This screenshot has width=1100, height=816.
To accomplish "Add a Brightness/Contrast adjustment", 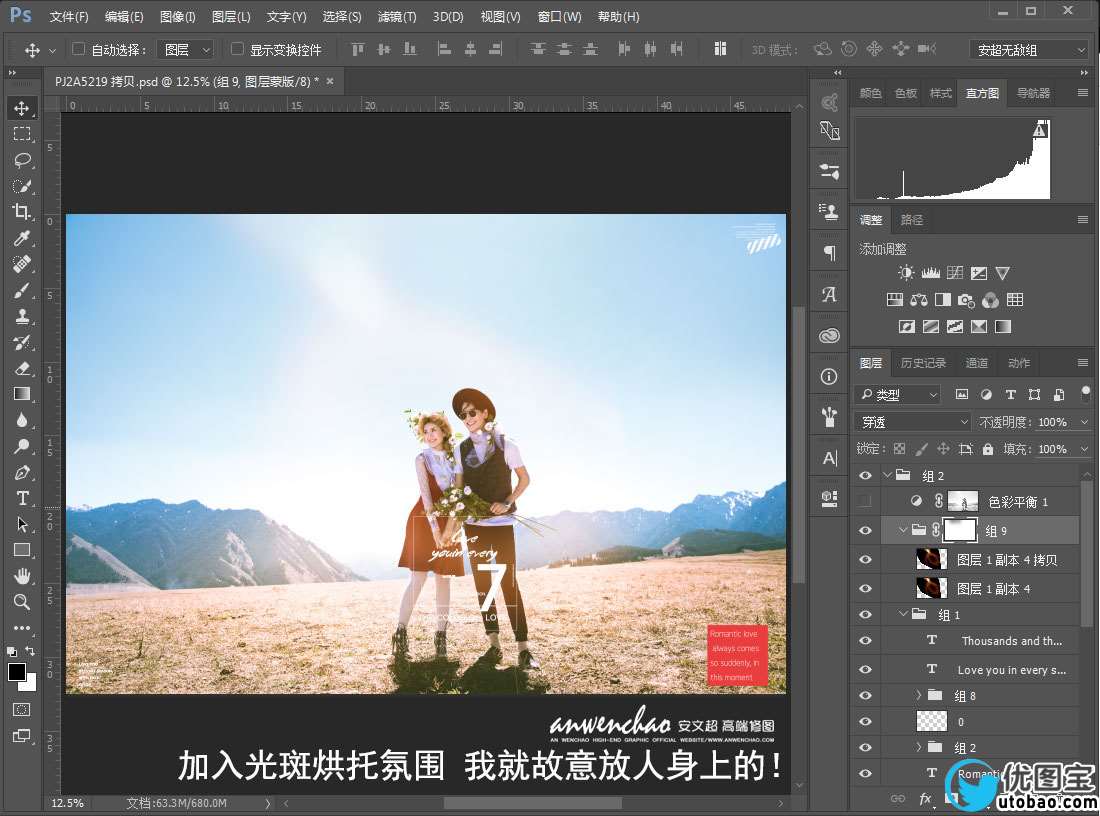I will pos(906,273).
